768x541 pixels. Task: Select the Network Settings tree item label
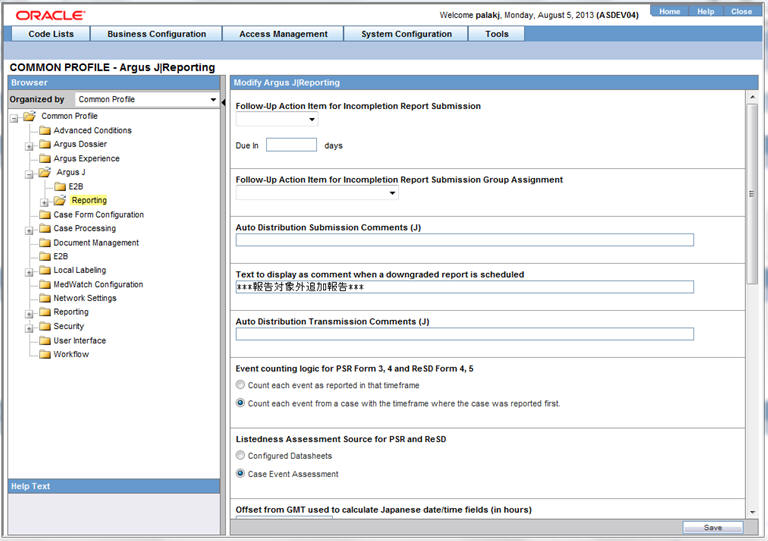click(85, 298)
